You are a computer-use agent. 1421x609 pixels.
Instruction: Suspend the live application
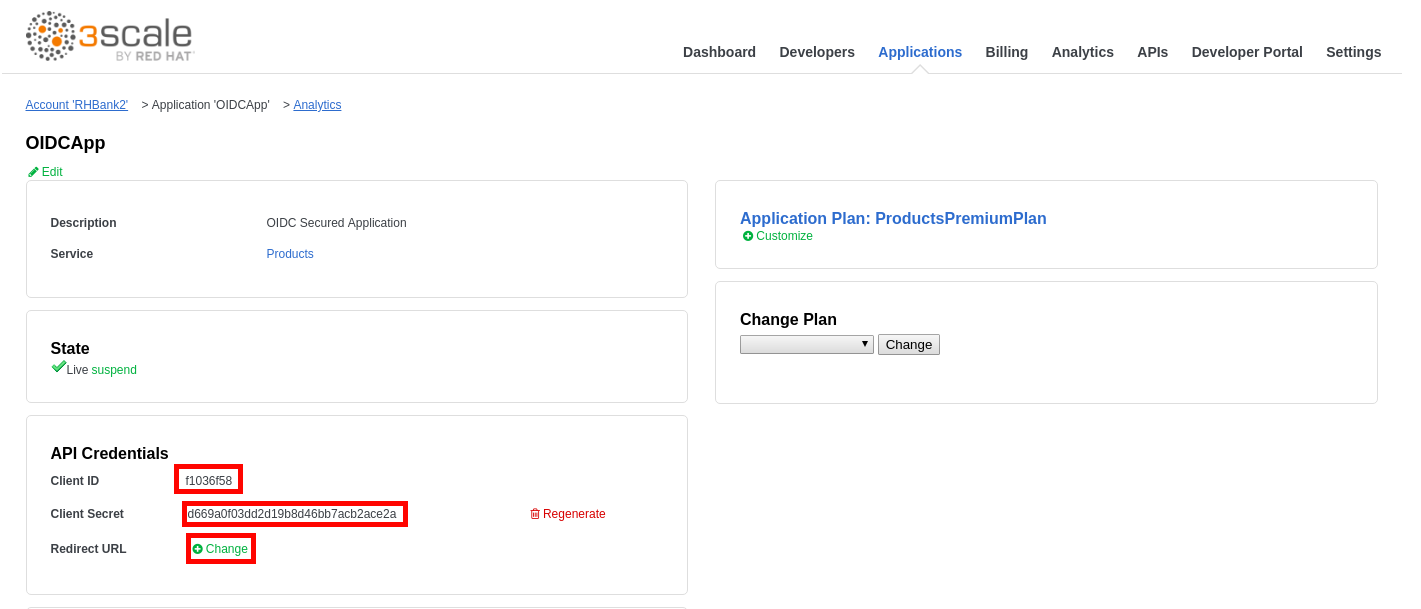(114, 370)
